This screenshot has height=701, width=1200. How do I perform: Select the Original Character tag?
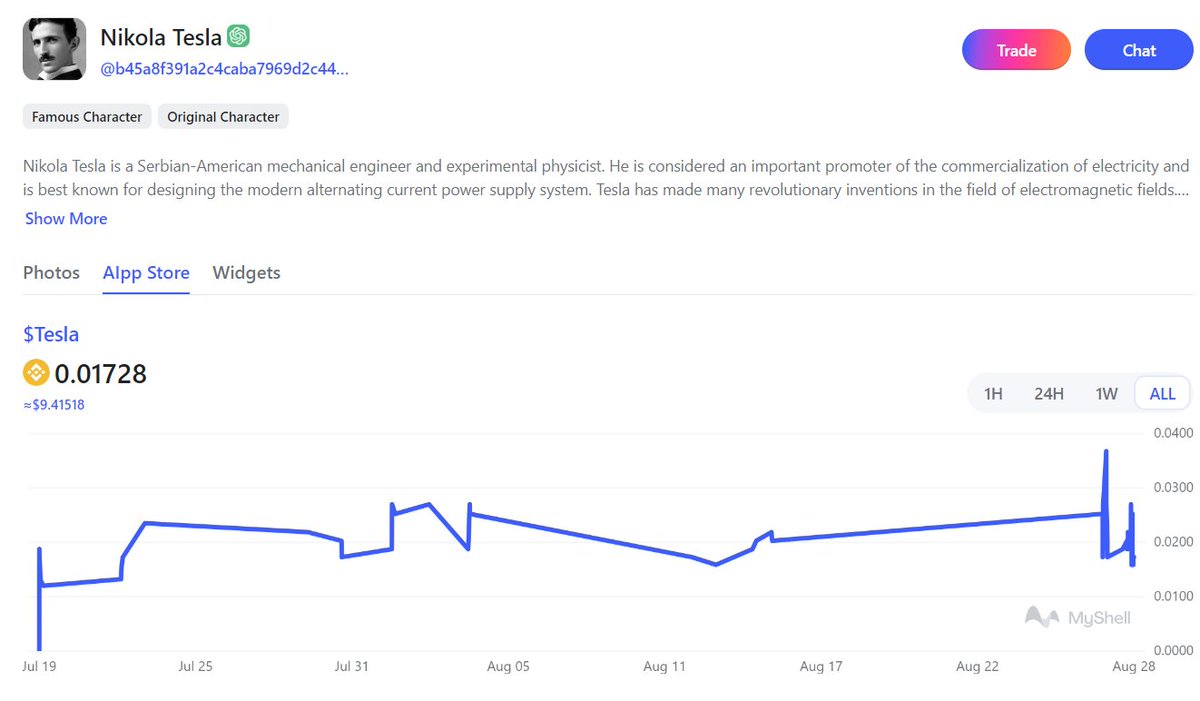click(223, 117)
